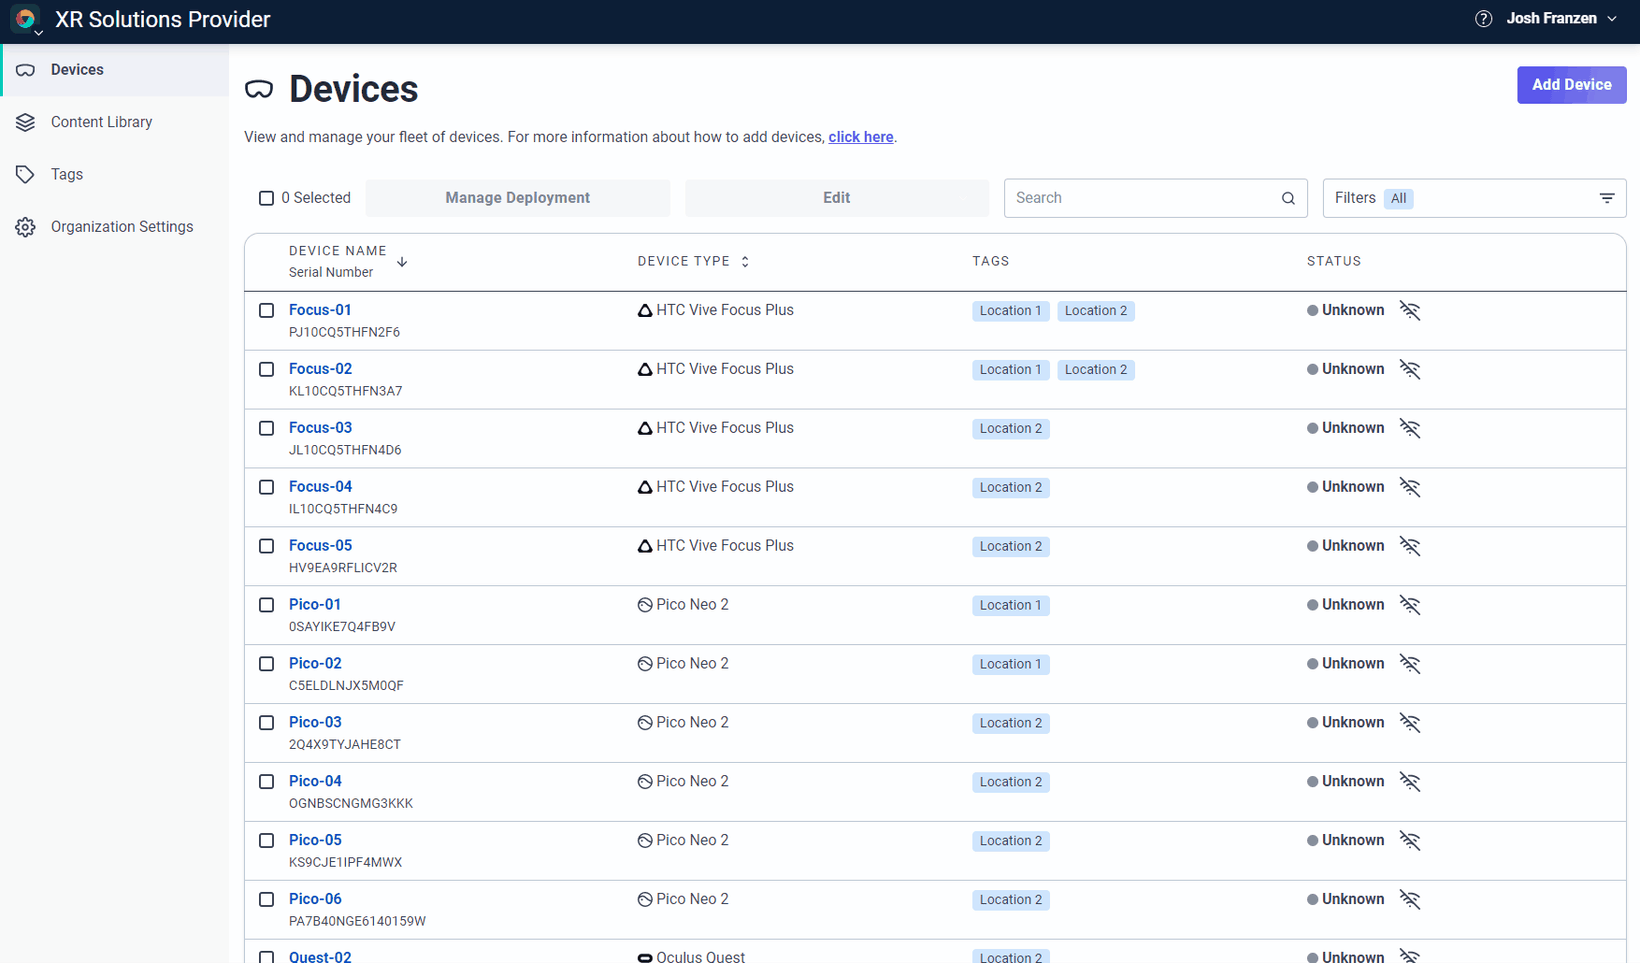Open the Pico-06 device link
Screen dimensions: 1640x963
tap(315, 899)
